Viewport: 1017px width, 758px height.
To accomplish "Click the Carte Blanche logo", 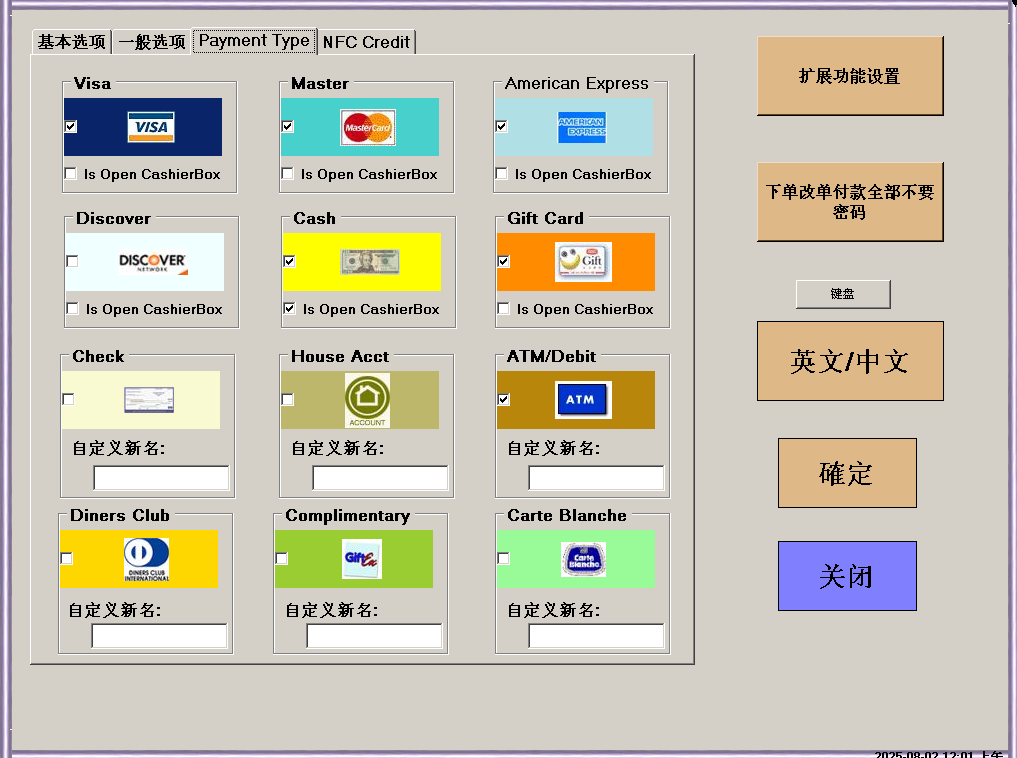I will coord(583,559).
